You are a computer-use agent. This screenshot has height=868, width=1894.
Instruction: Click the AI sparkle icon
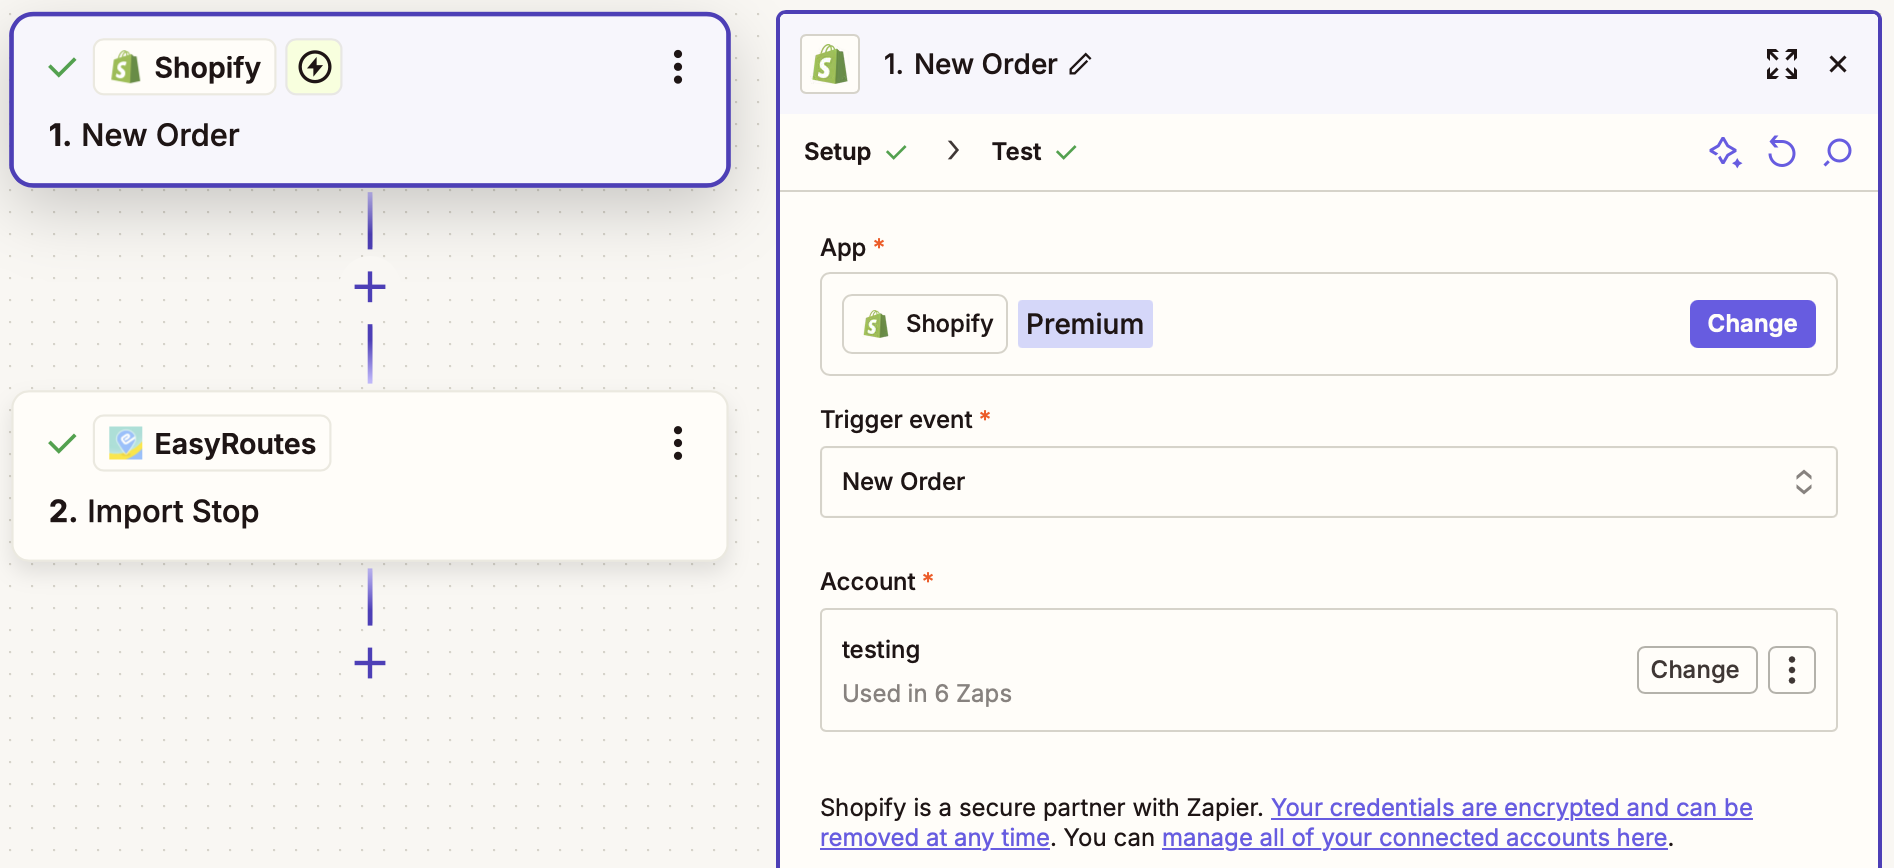tap(1725, 152)
